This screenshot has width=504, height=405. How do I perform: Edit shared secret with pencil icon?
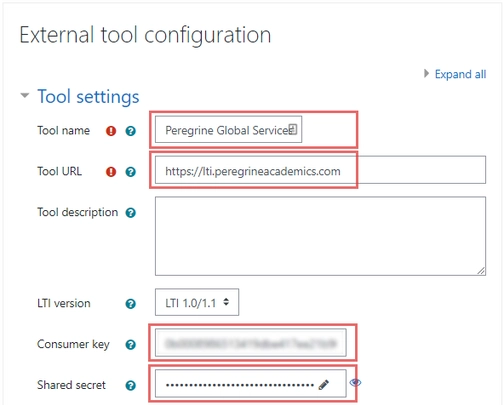tap(324, 385)
